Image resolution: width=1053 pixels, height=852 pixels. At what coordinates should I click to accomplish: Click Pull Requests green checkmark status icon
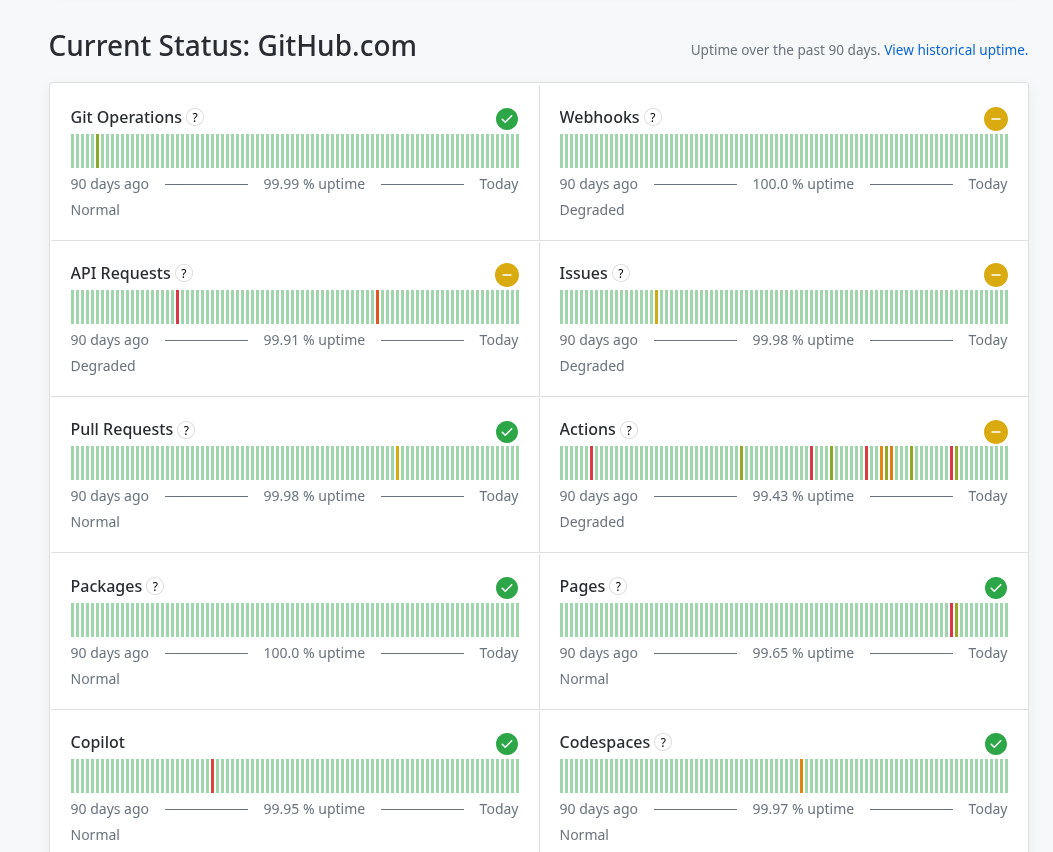(507, 432)
